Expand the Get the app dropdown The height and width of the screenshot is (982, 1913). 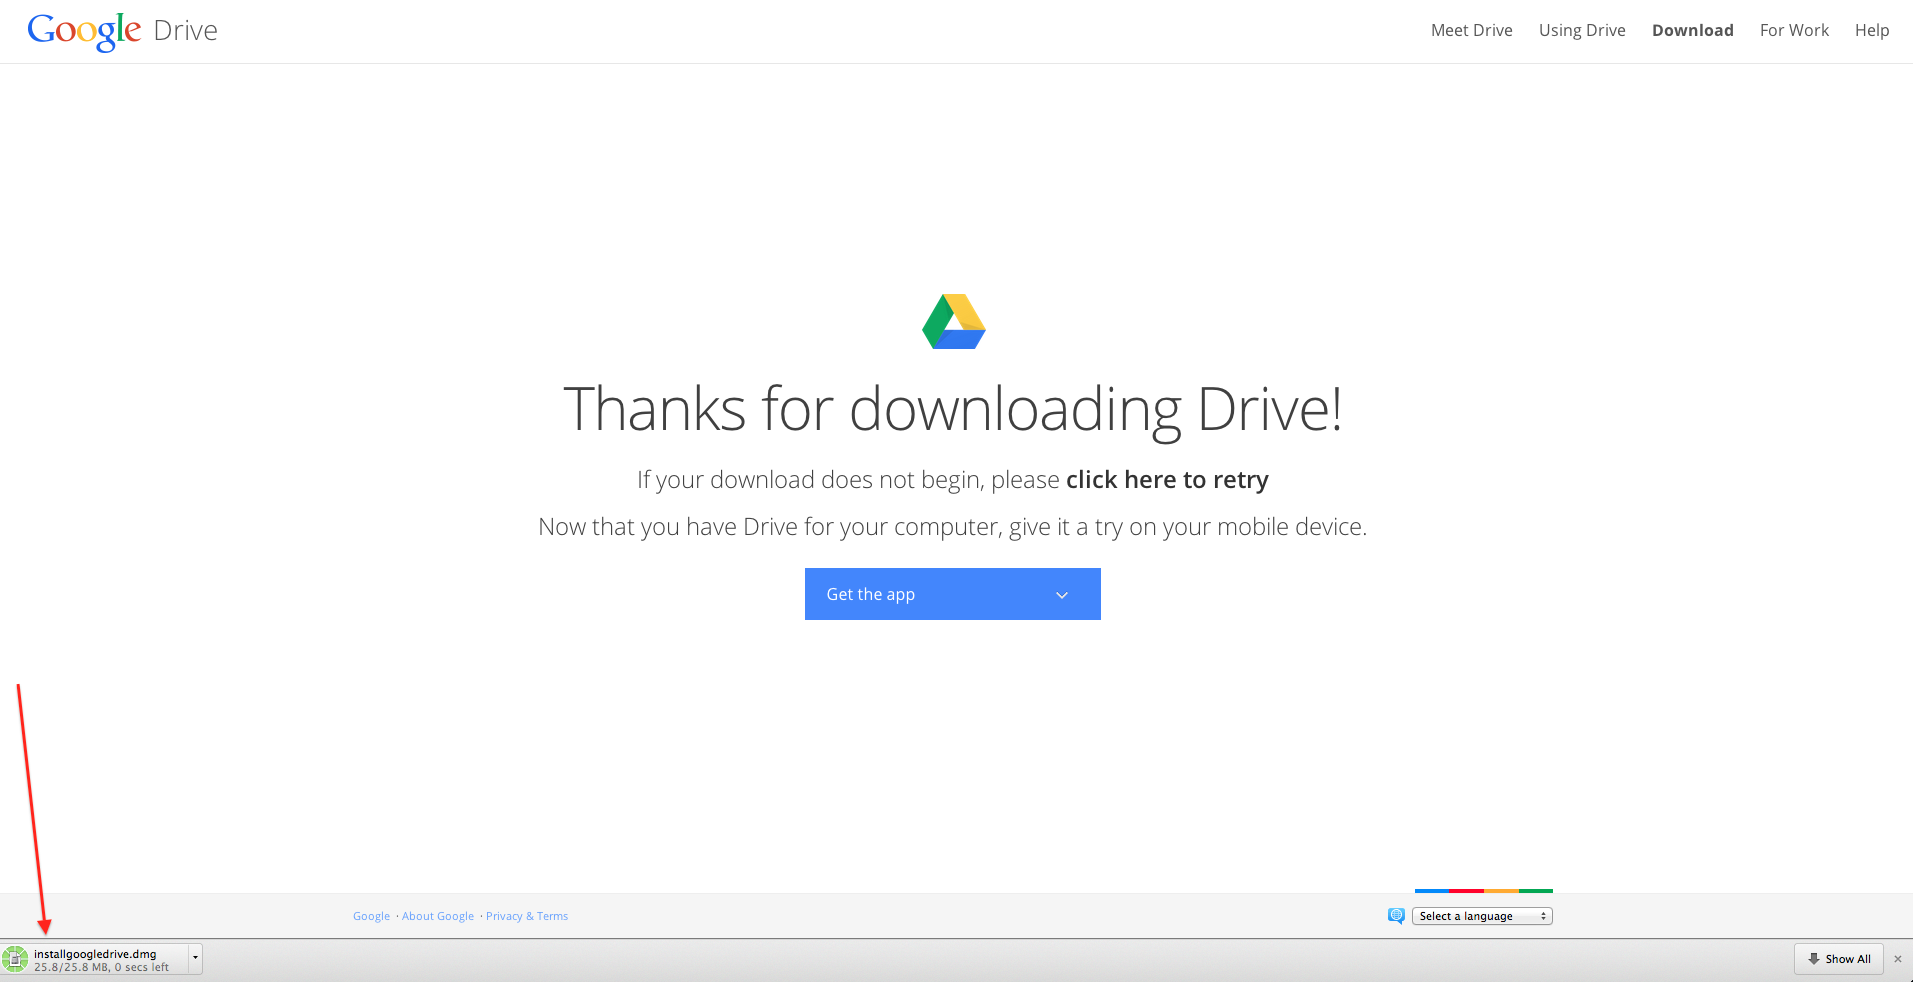[x=952, y=594]
